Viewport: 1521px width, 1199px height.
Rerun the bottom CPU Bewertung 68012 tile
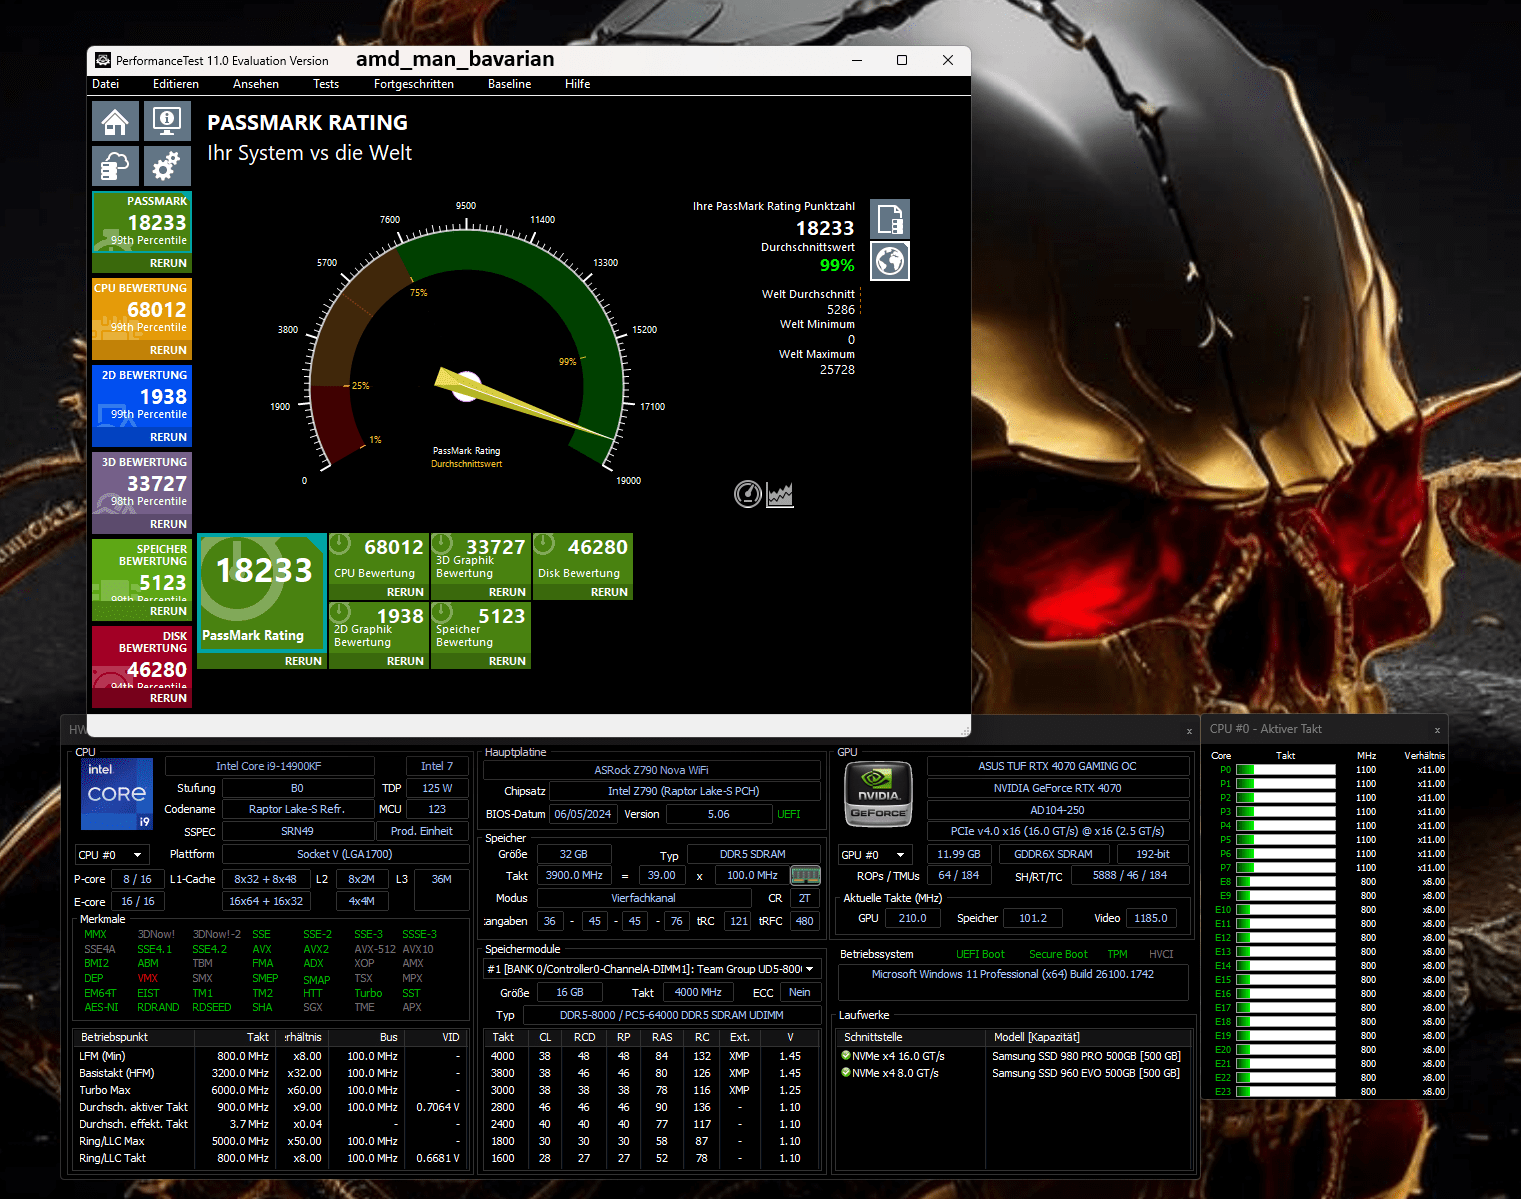pyautogui.click(x=405, y=592)
